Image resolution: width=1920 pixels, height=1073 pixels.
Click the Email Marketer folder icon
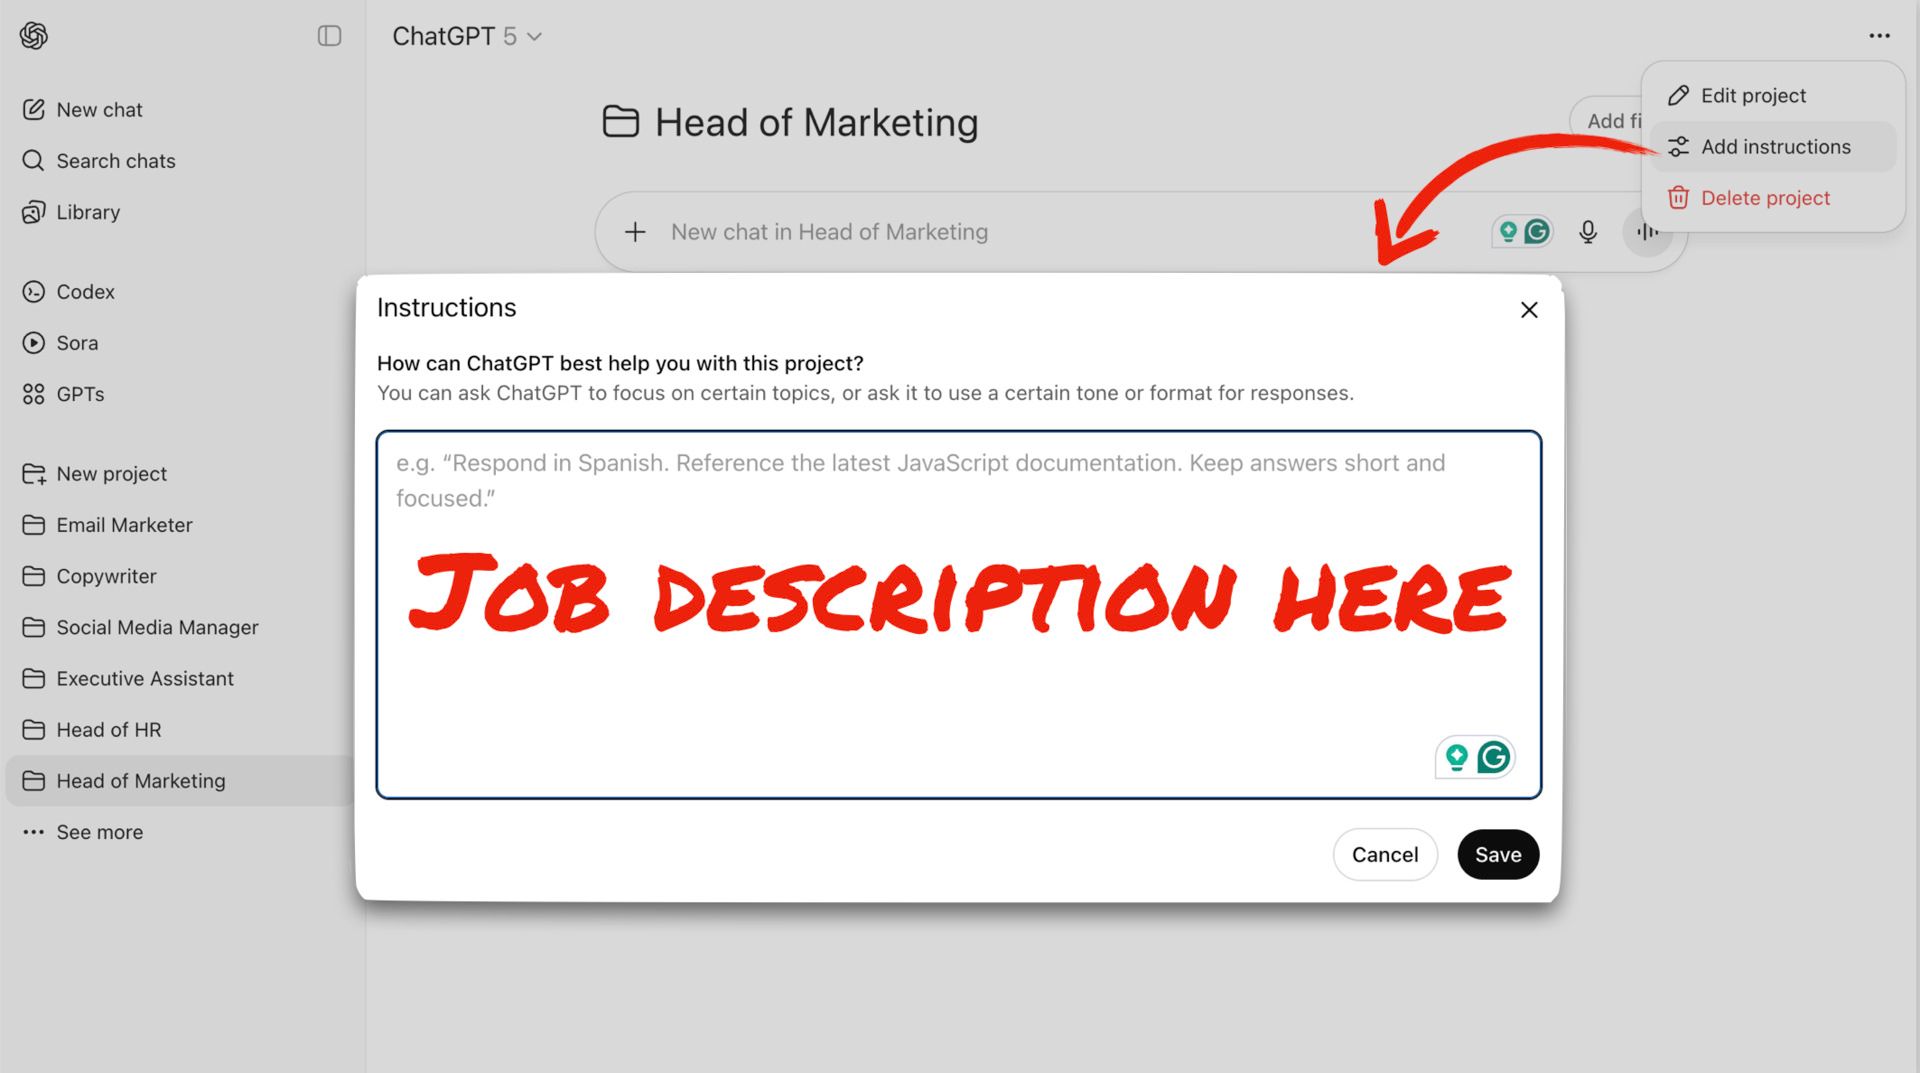pos(34,525)
